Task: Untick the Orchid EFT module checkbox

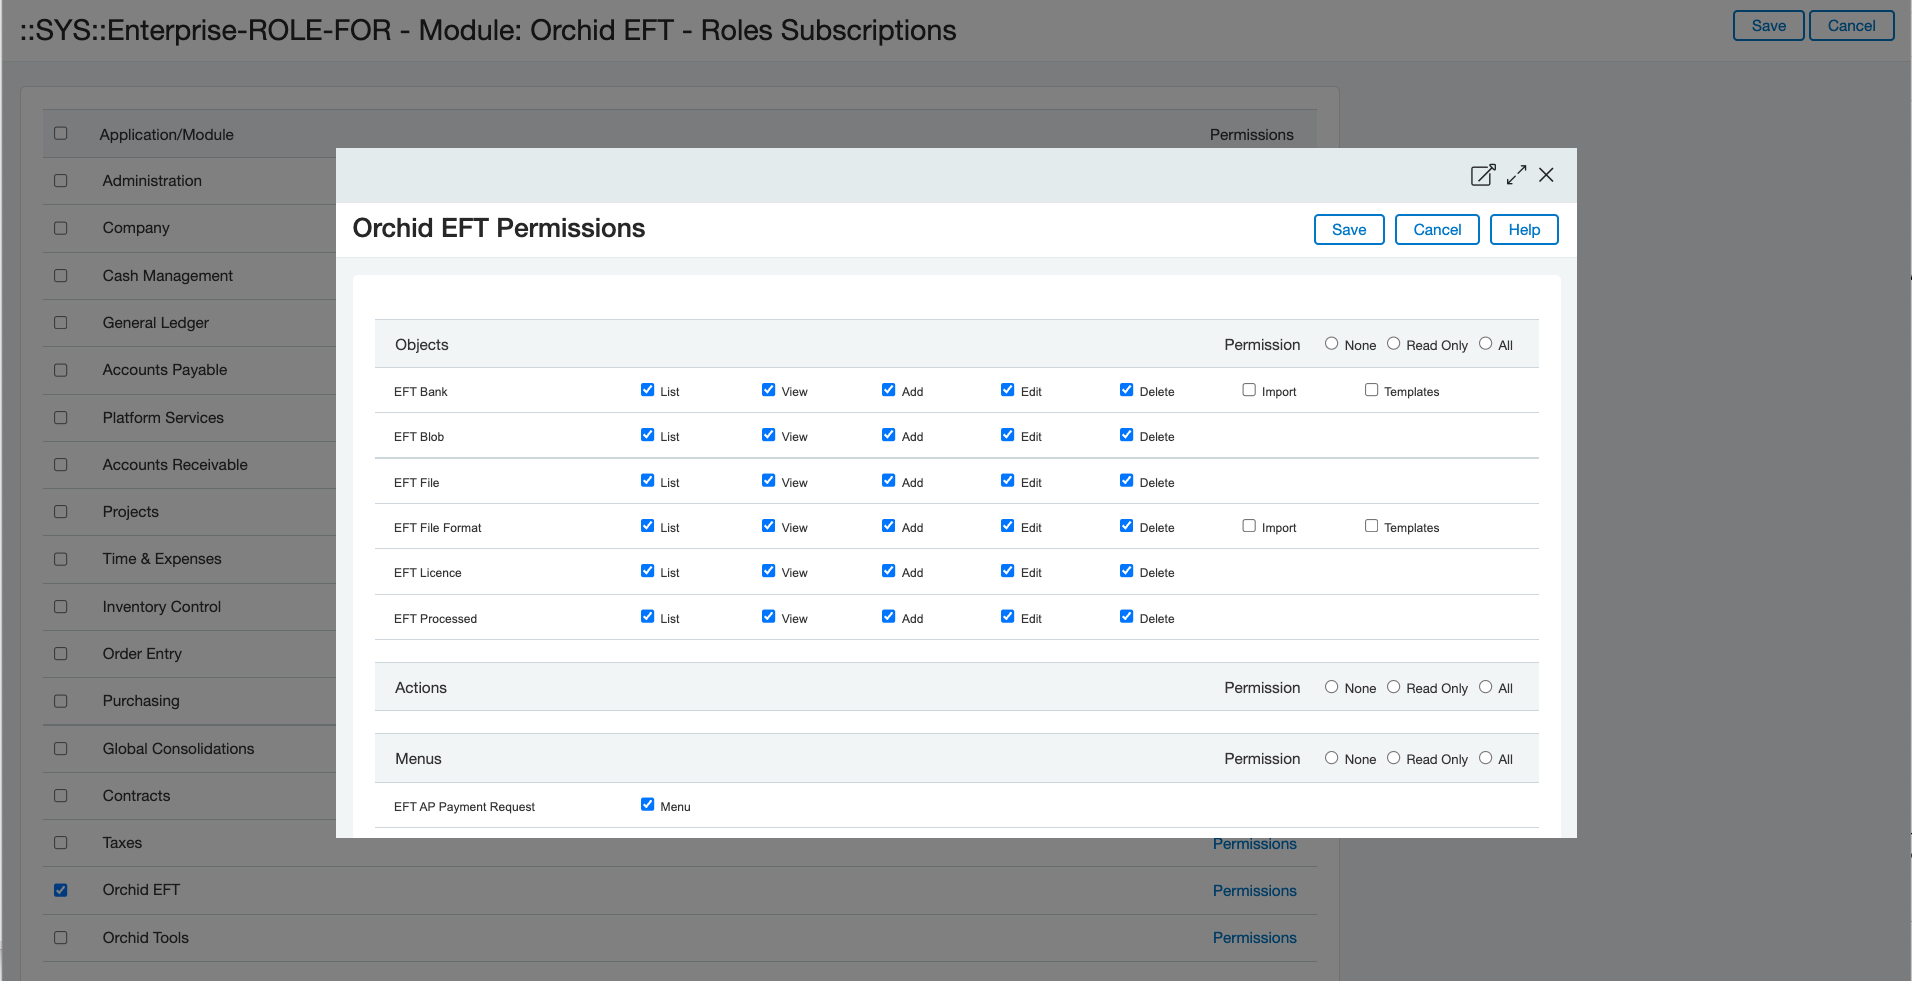Action: point(61,890)
